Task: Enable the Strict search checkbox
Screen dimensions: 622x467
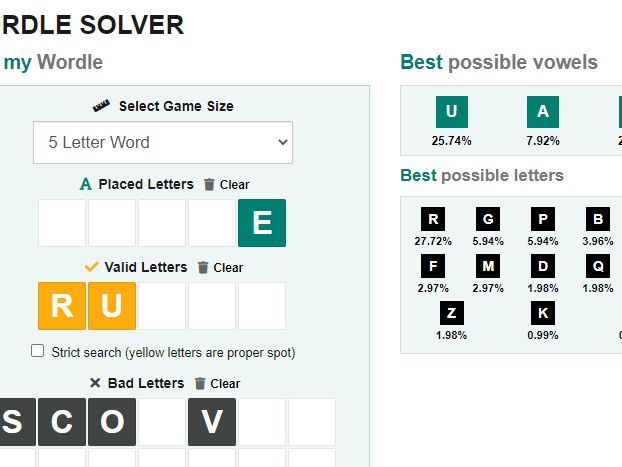Action: (38, 351)
